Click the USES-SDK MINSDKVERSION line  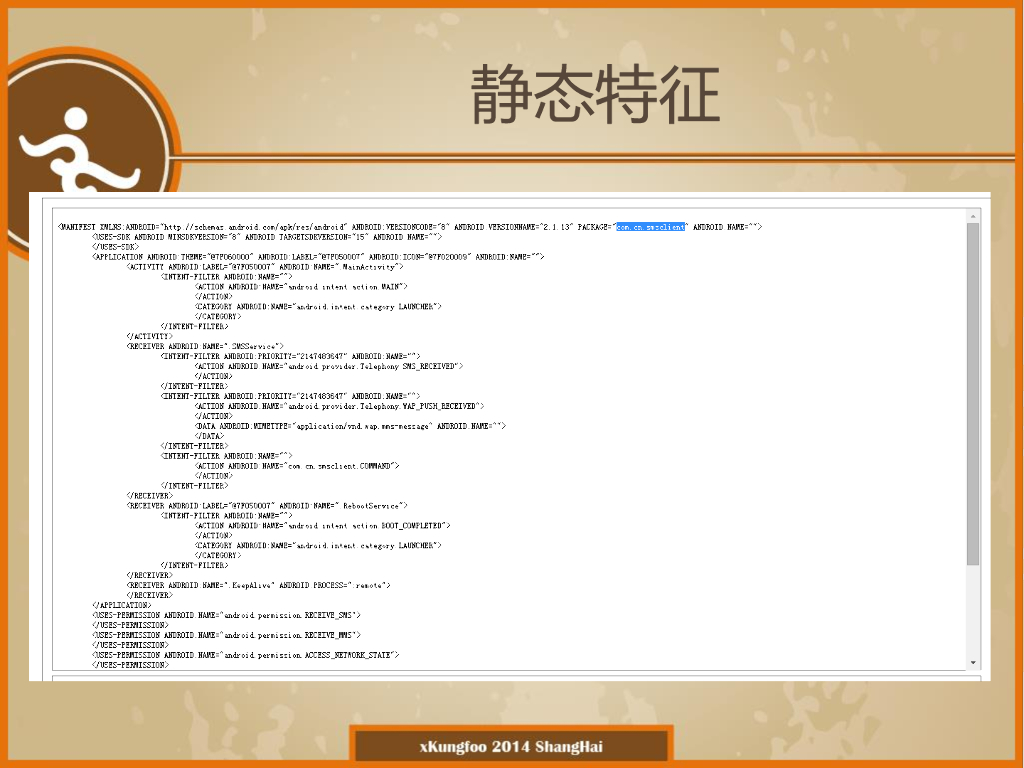[x=266, y=237]
